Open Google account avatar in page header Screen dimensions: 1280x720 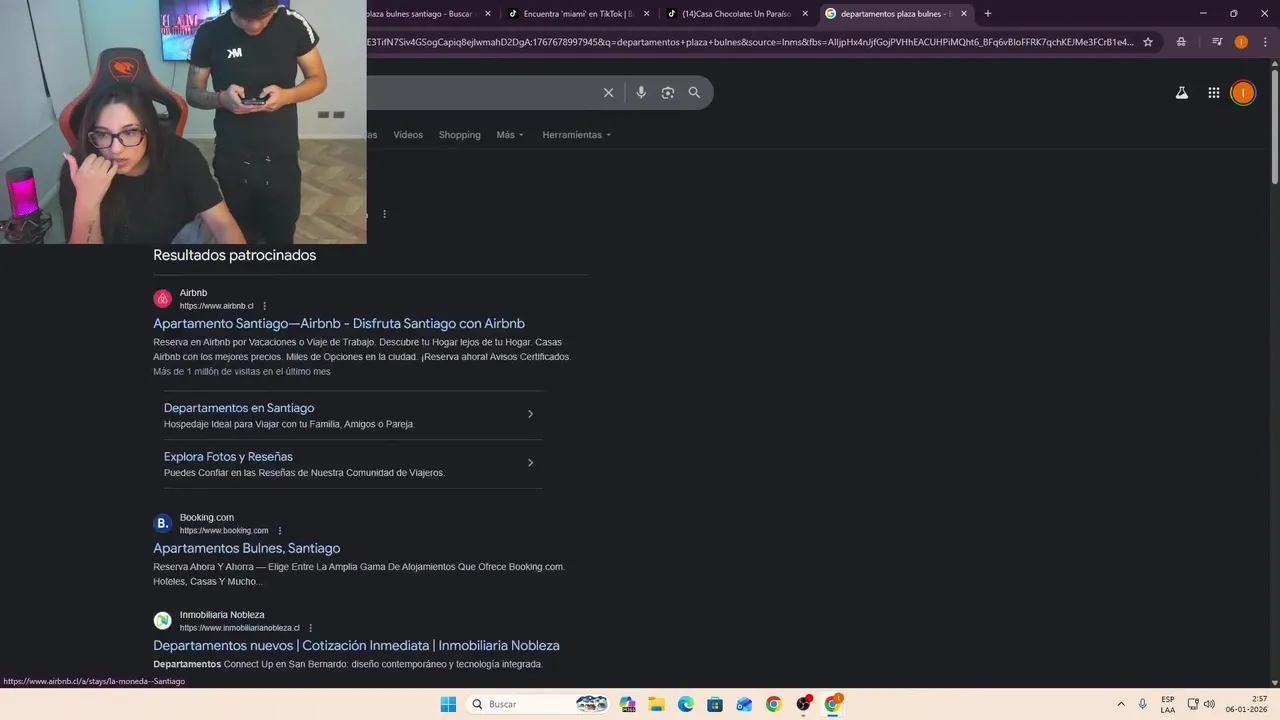pos(1243,93)
